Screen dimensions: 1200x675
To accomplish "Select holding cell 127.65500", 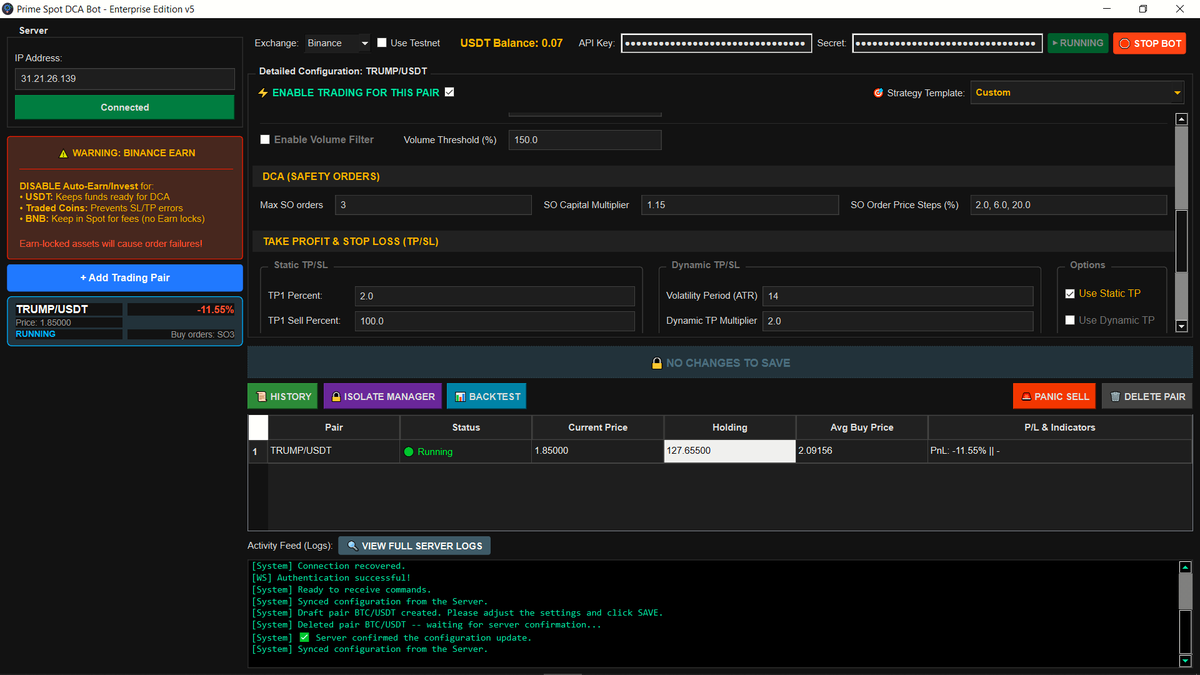I will 729,451.
